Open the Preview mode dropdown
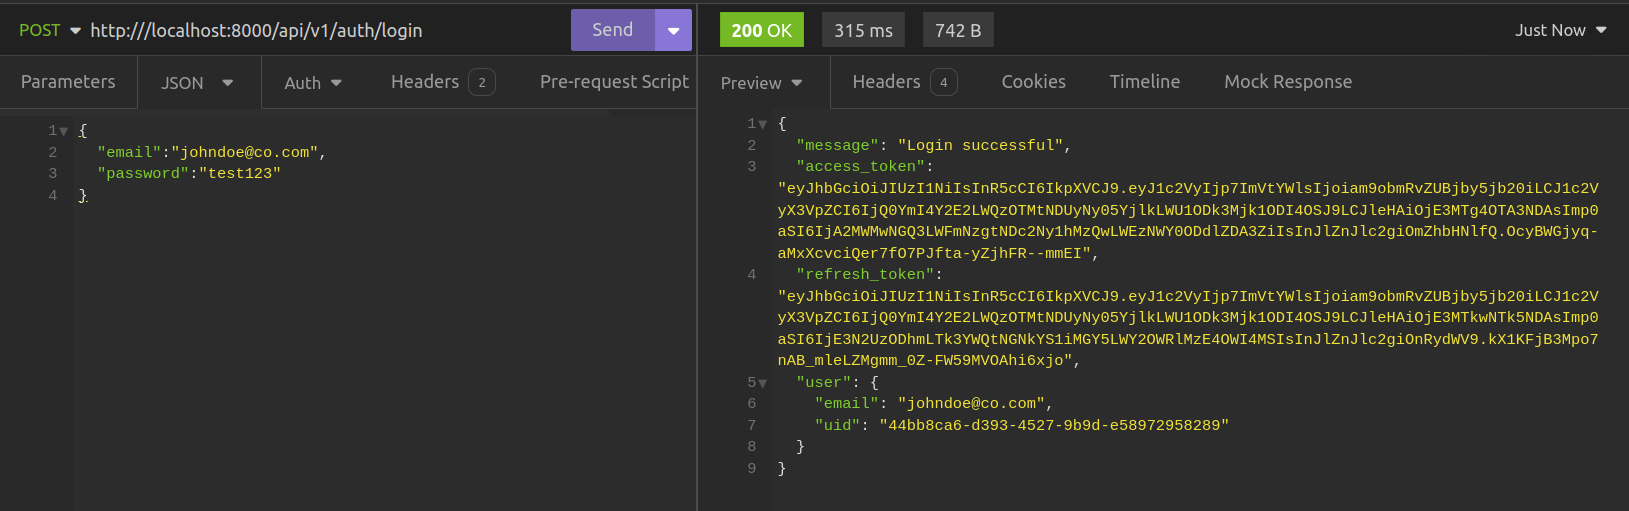 (x=762, y=83)
